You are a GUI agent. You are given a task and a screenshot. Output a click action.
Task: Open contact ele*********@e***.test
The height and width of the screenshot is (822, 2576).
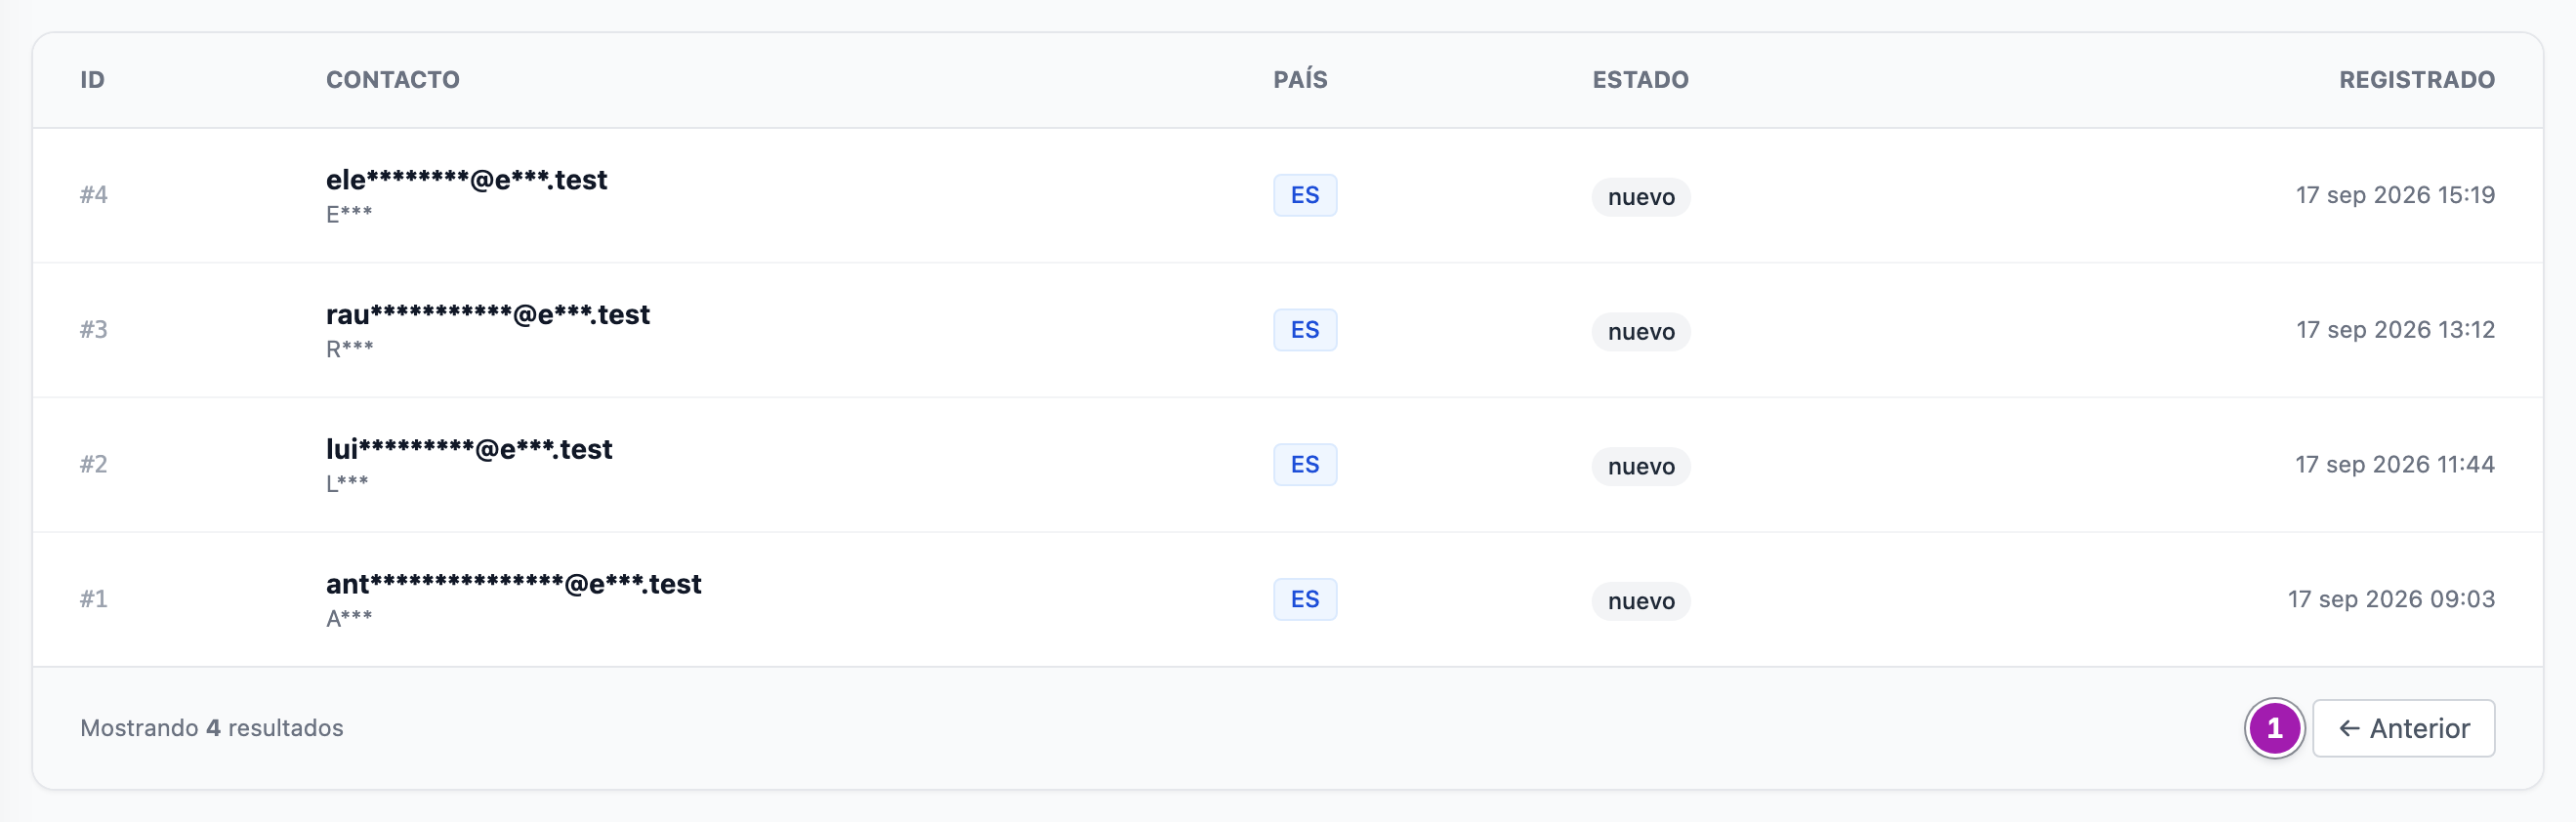pyautogui.click(x=466, y=180)
